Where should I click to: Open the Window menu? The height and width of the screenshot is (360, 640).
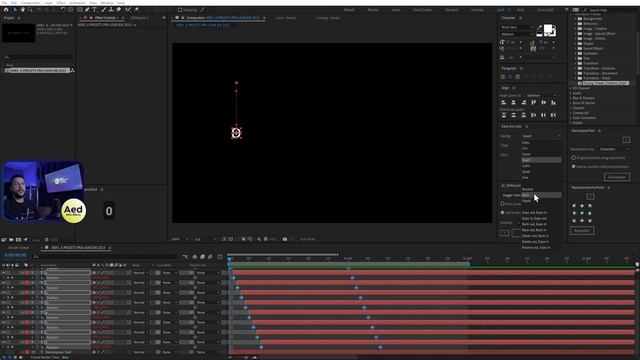pyautogui.click(x=107, y=3)
